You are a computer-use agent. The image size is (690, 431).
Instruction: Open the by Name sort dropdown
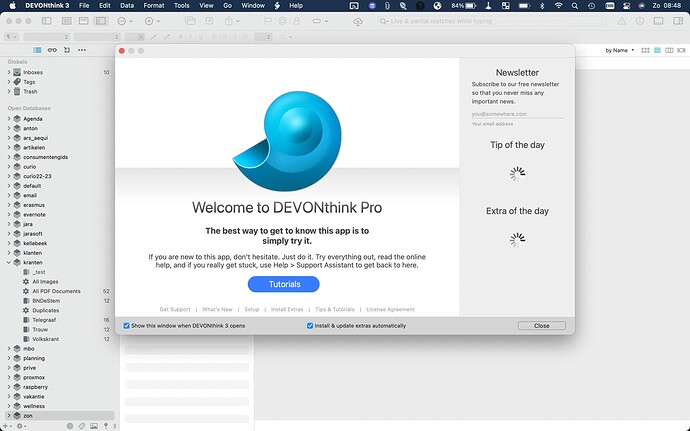click(620, 50)
